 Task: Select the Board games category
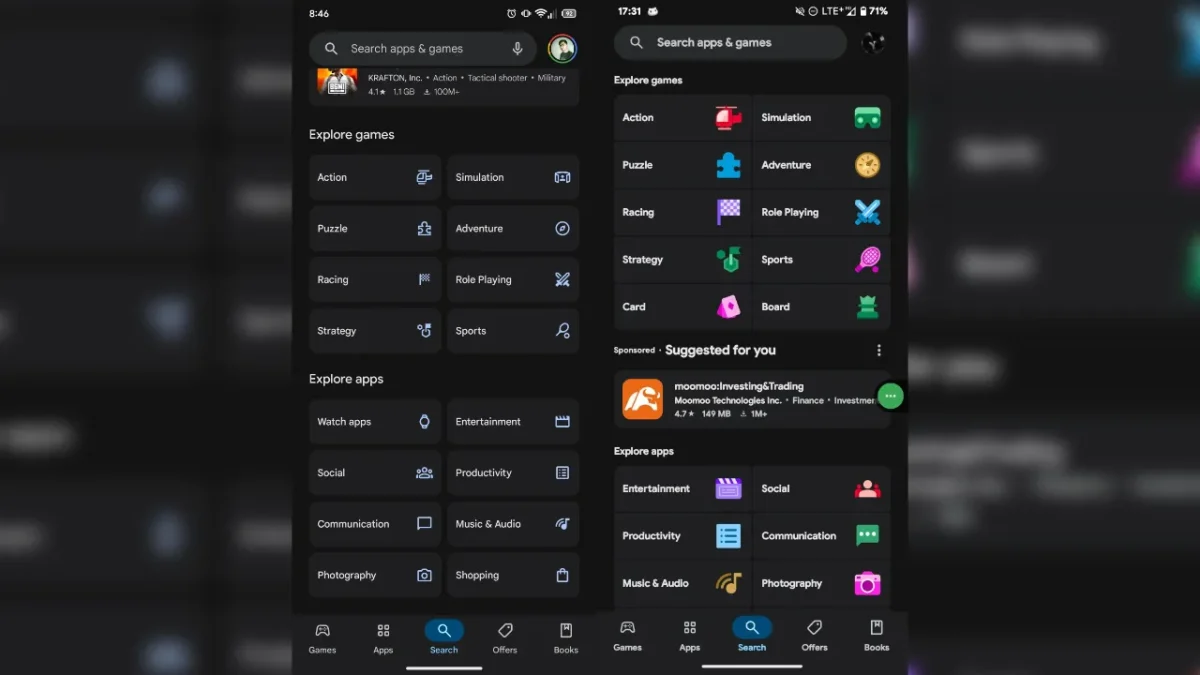pos(820,307)
